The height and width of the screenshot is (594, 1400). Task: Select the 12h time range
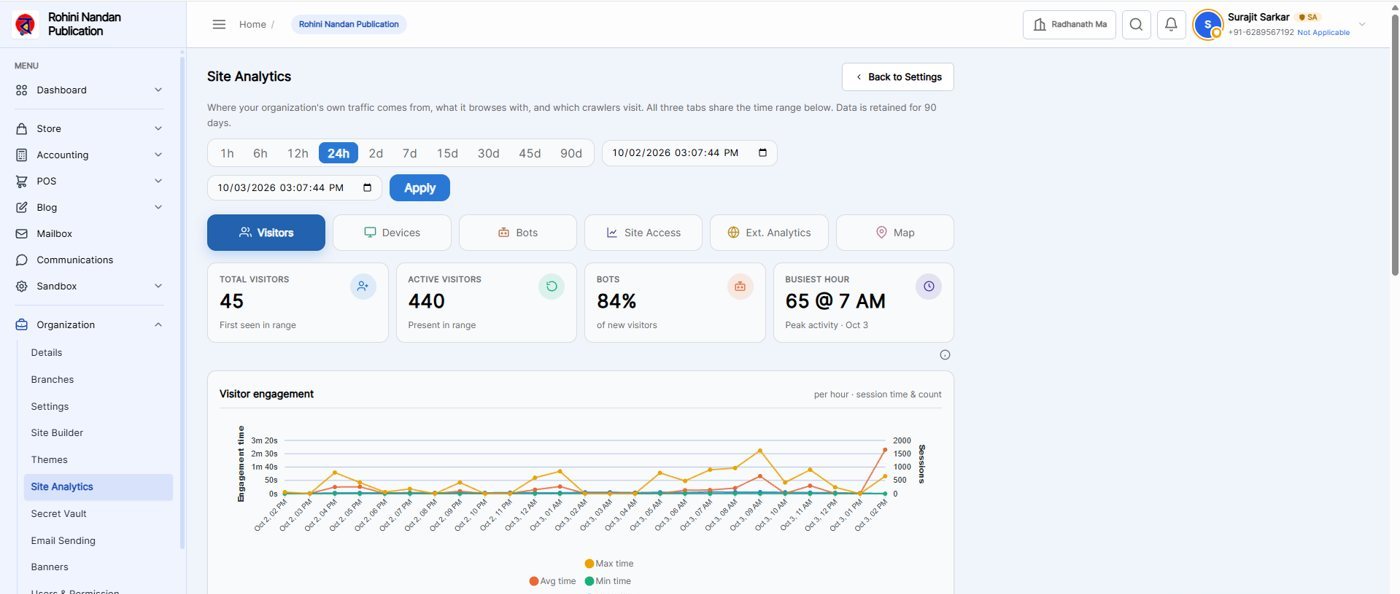[298, 153]
